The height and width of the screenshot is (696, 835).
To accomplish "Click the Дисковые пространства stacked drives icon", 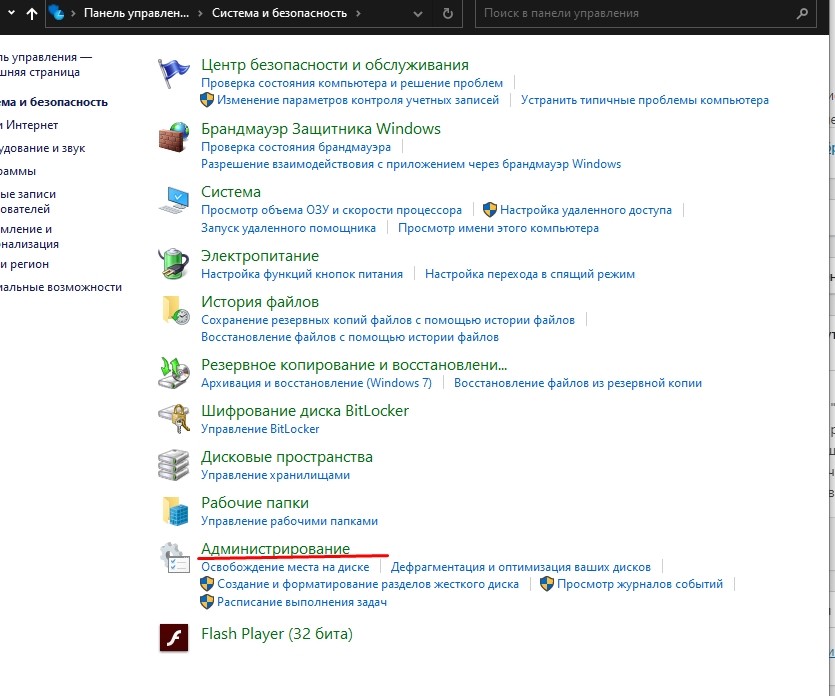I will click(174, 465).
